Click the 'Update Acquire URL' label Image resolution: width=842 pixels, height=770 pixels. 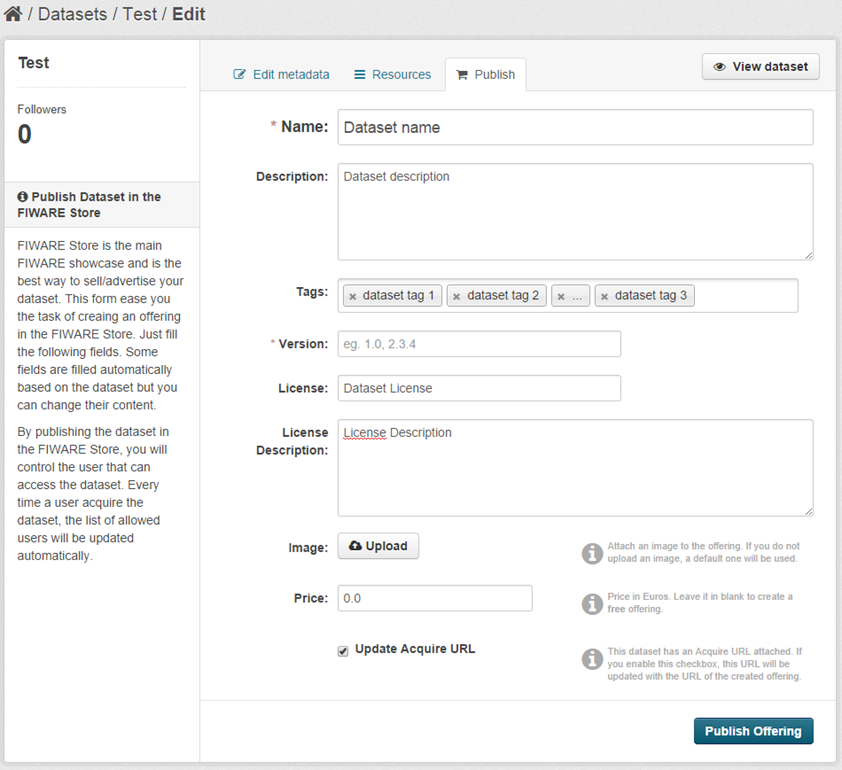pos(415,649)
